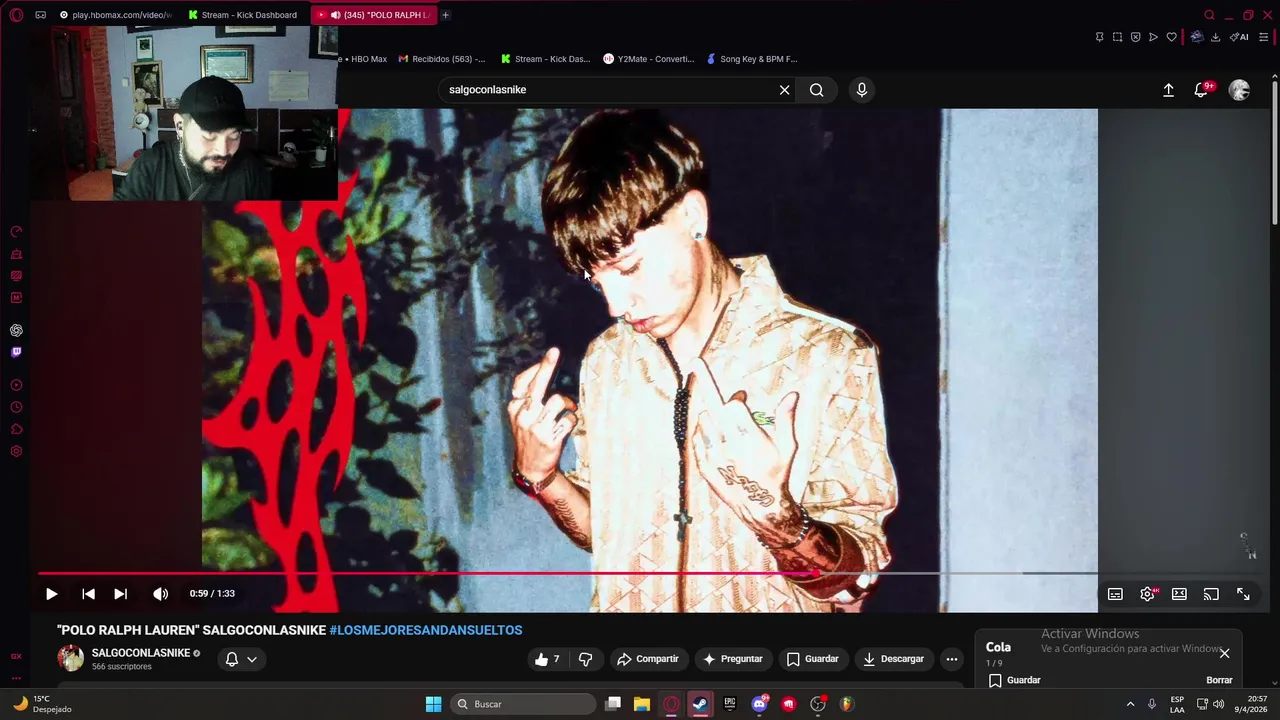
Task: Open the SALGOCONLASNIKE channel name
Action: [x=141, y=653]
